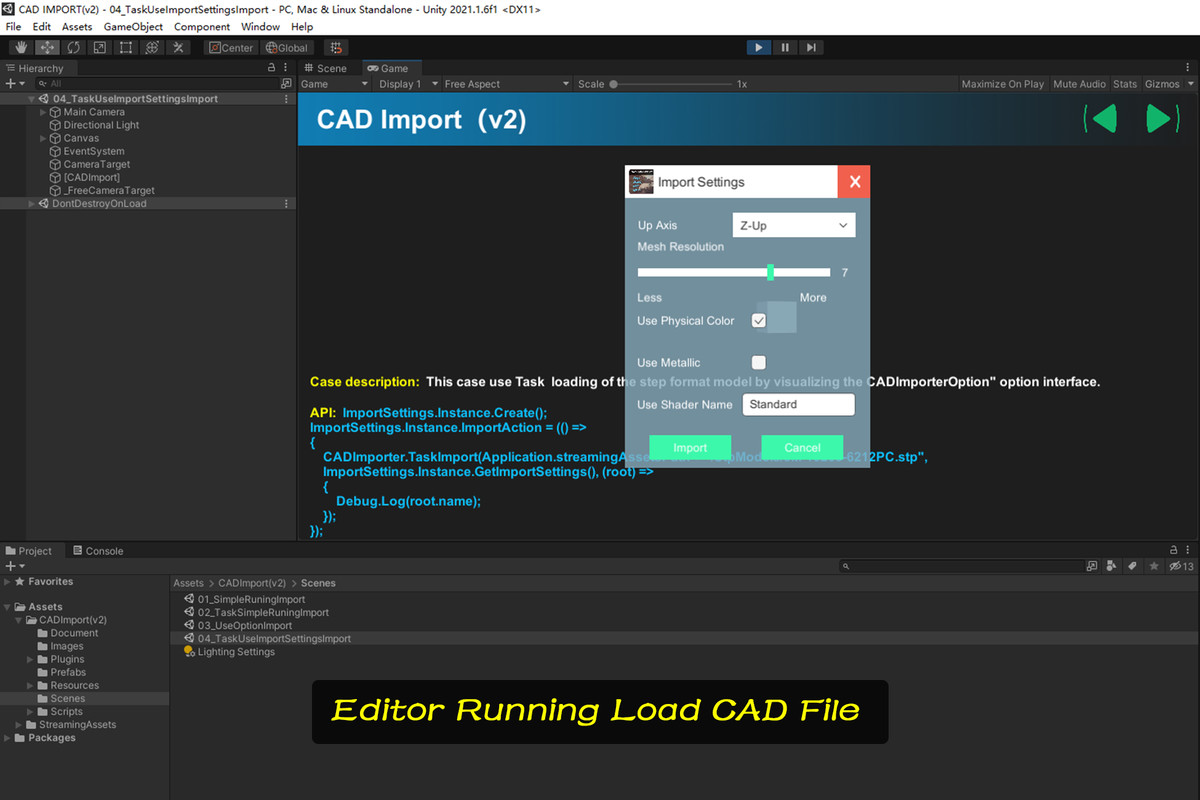Search by type in Project panel
The height and width of the screenshot is (800, 1200).
(1112, 566)
